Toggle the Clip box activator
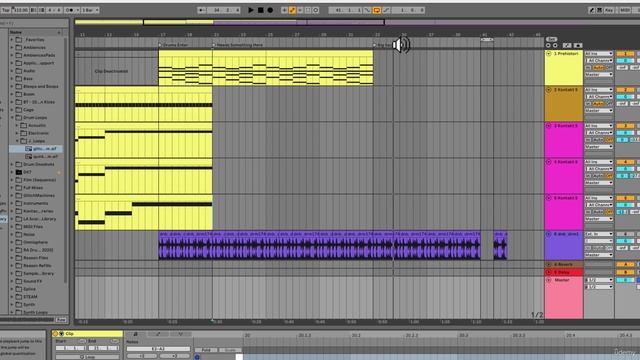Viewport: 640px width, 360px height. [56, 333]
